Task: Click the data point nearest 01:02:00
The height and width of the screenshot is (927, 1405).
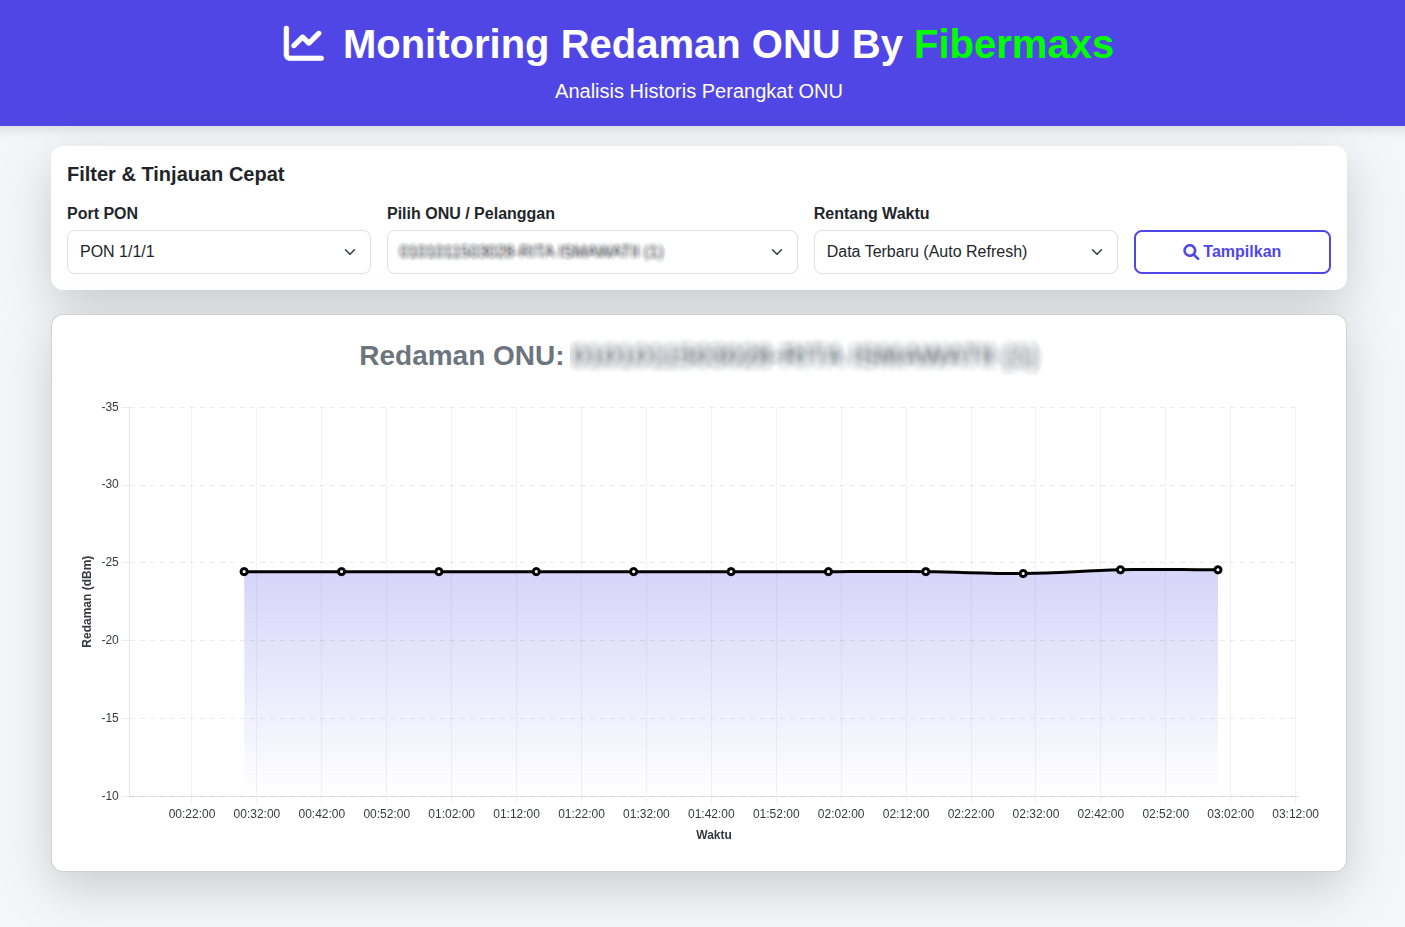Action: (x=439, y=572)
